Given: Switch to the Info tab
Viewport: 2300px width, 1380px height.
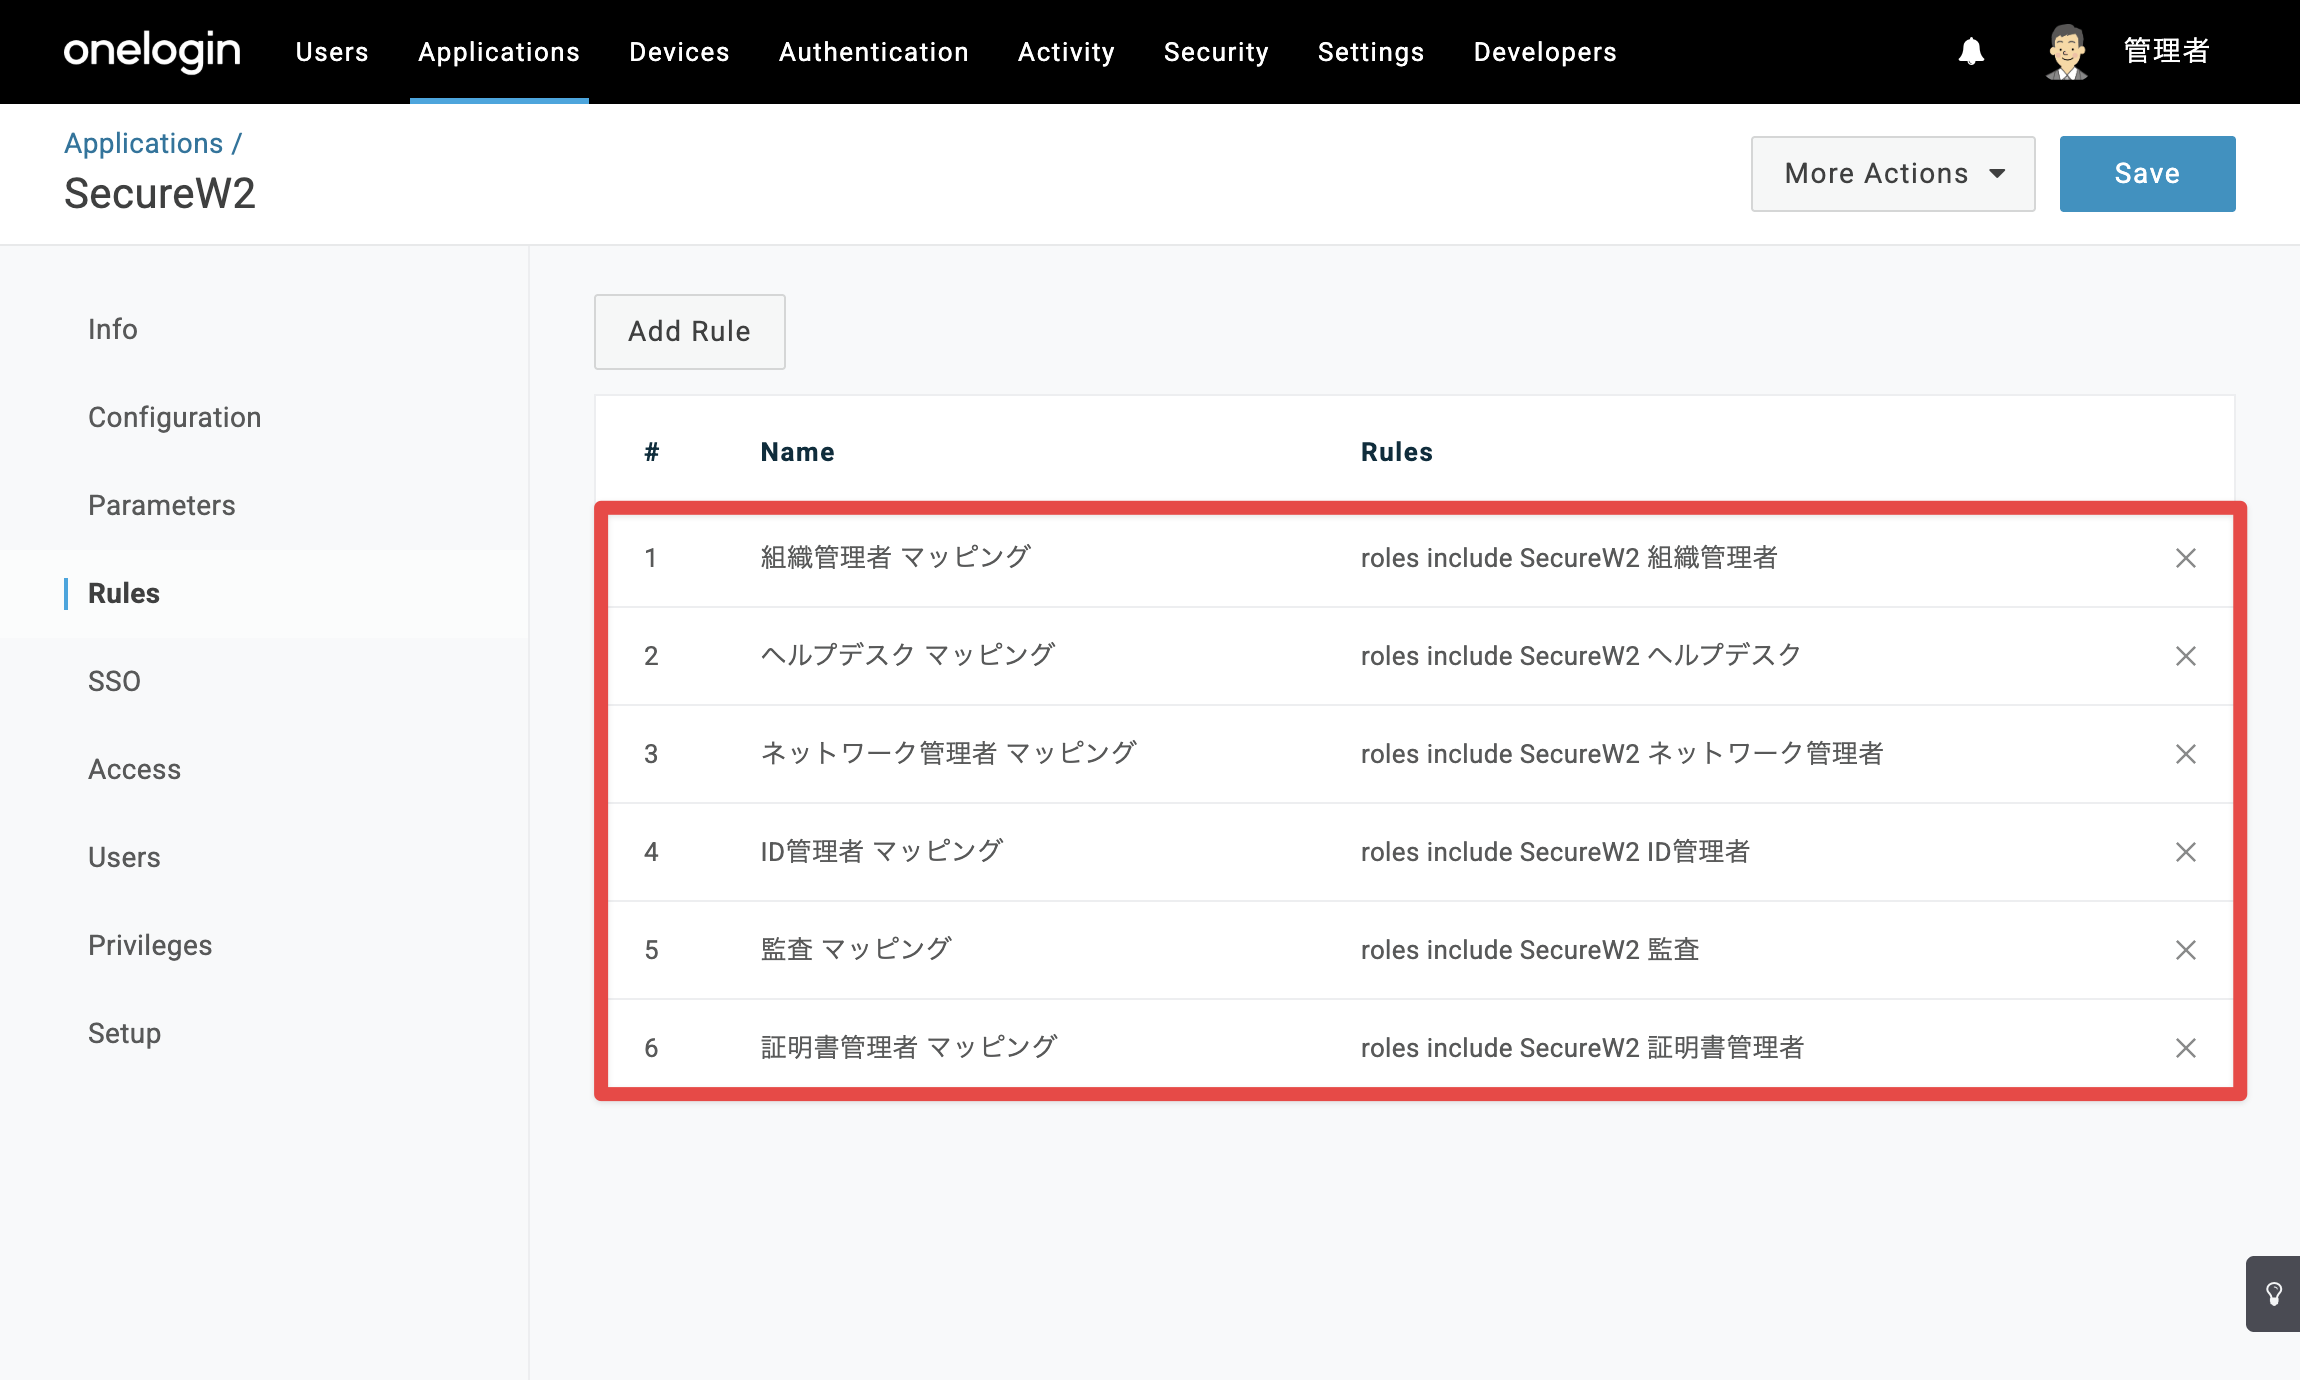Looking at the screenshot, I should 113,329.
